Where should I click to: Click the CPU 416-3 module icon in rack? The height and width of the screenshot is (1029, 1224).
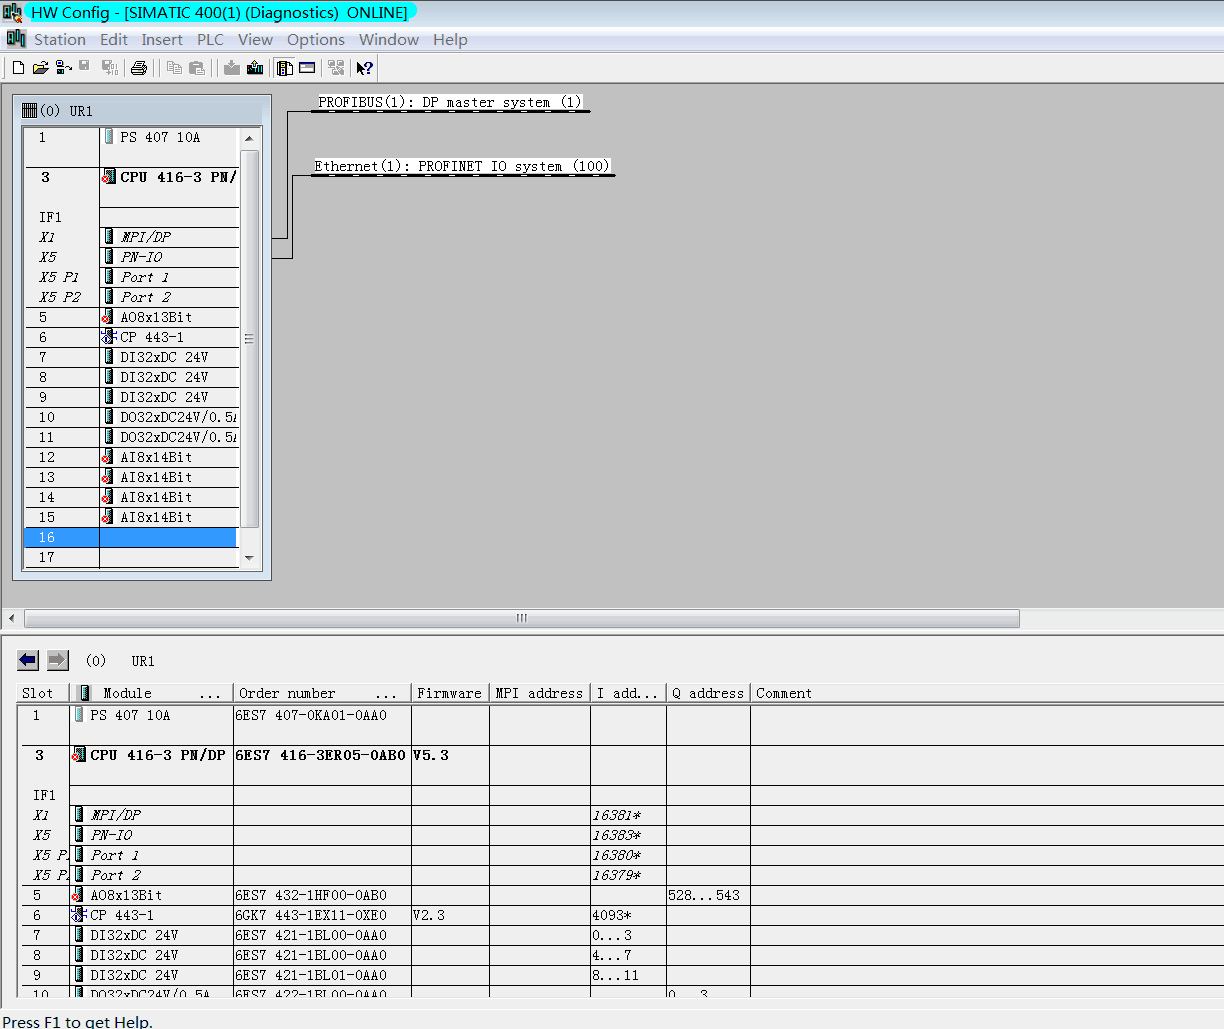(x=108, y=177)
